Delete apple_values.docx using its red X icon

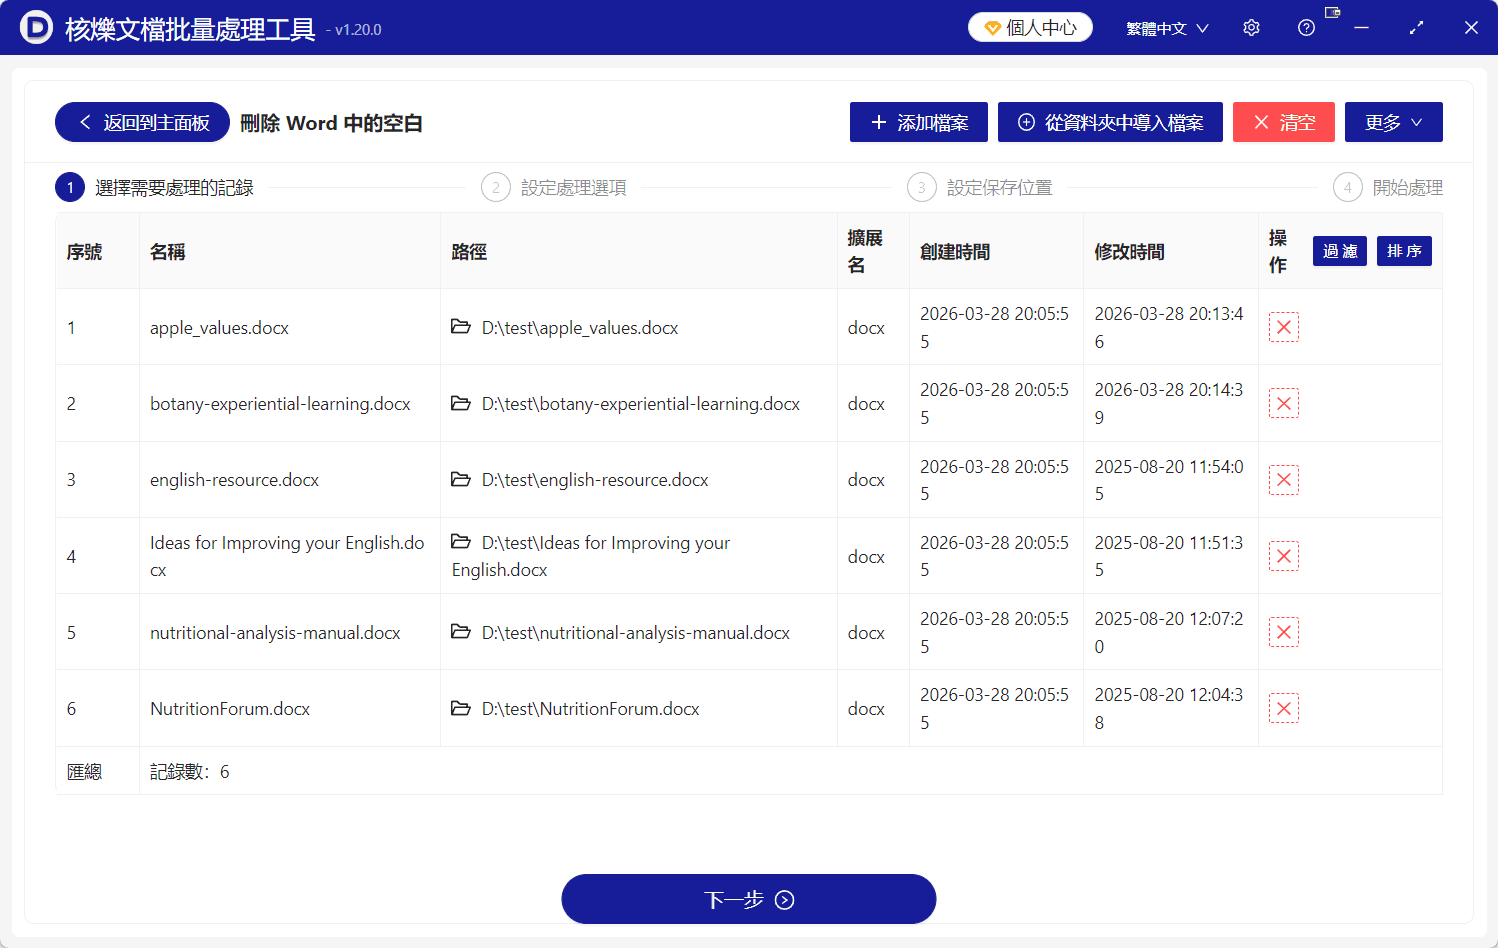[x=1284, y=327]
